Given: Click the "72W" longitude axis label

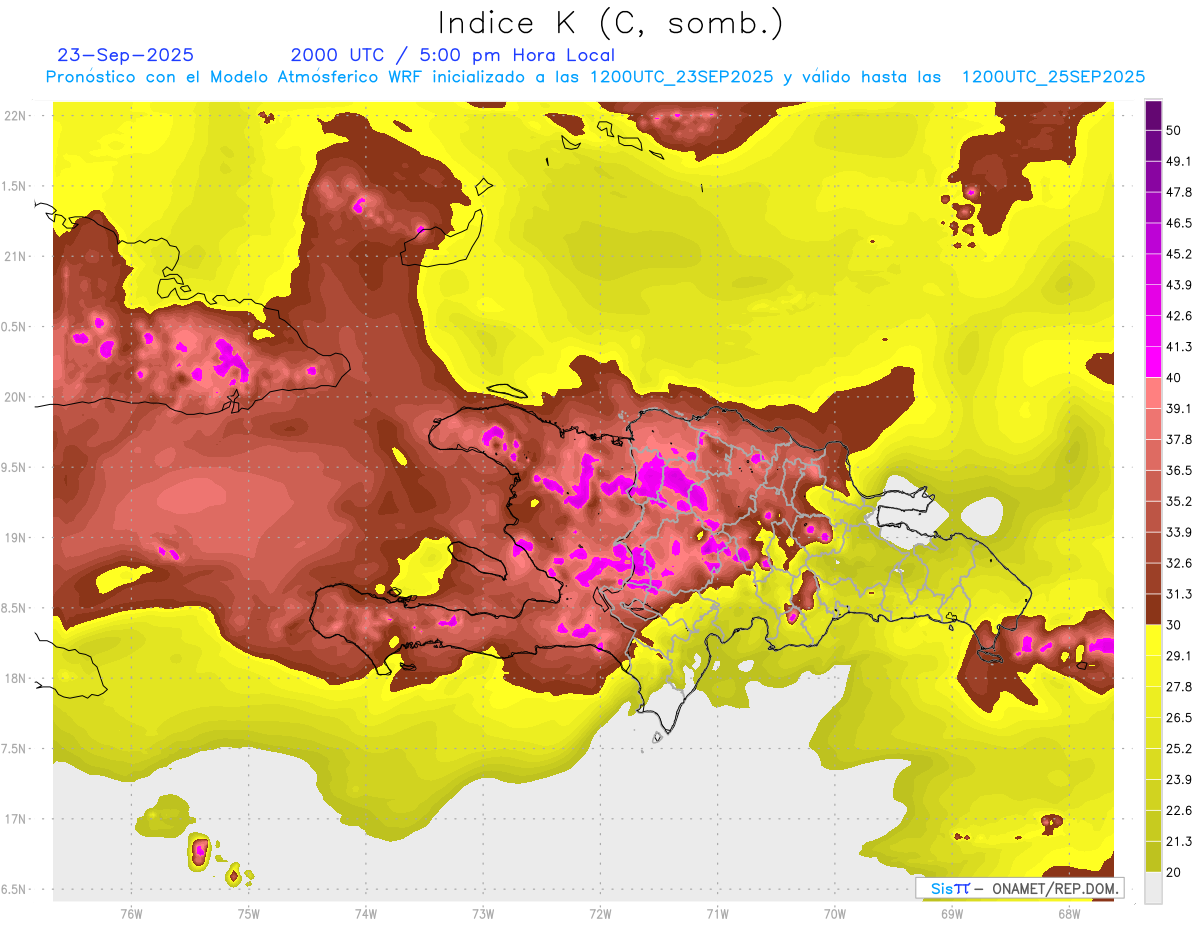Looking at the screenshot, I should point(600,914).
